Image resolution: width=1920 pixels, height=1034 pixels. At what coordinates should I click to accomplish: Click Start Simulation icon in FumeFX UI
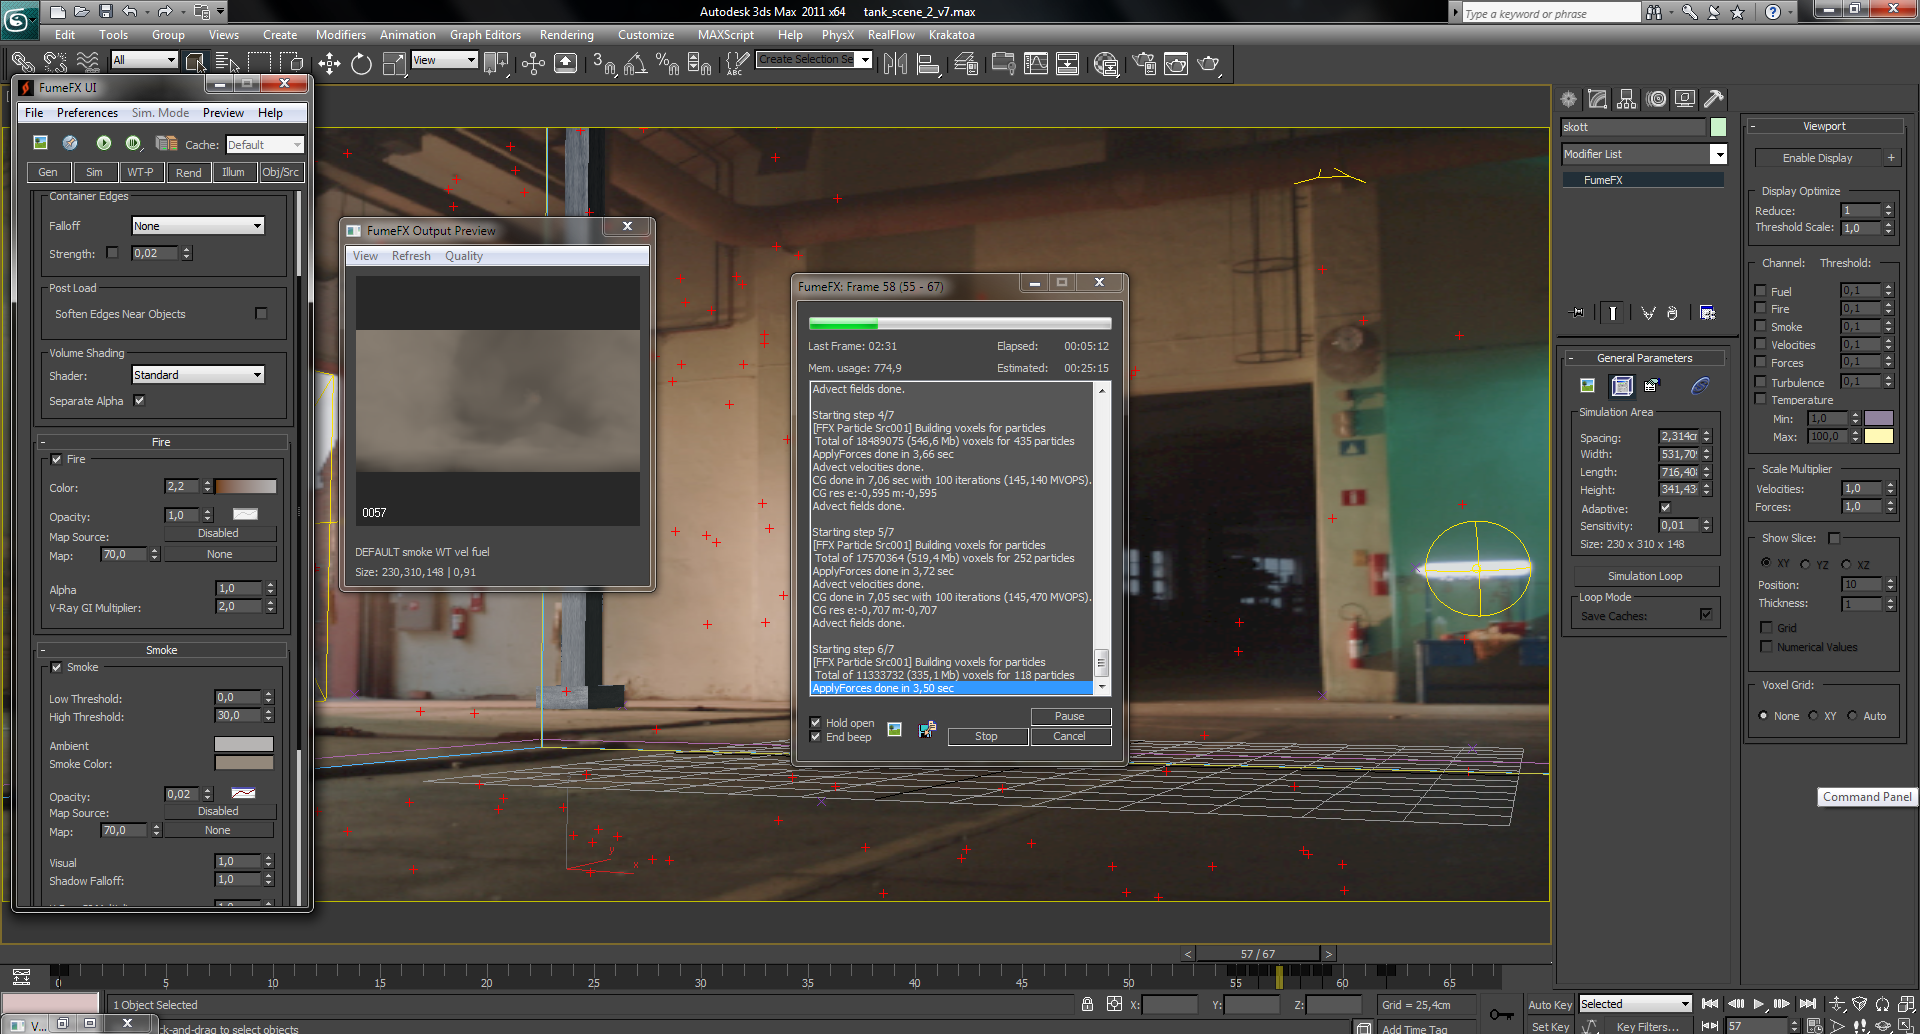[x=103, y=143]
